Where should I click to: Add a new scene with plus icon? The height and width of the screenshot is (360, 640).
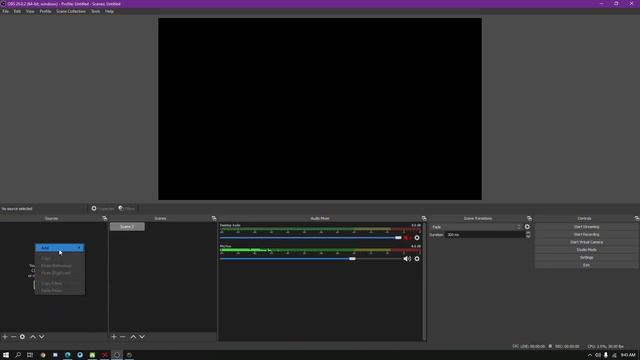click(114, 337)
